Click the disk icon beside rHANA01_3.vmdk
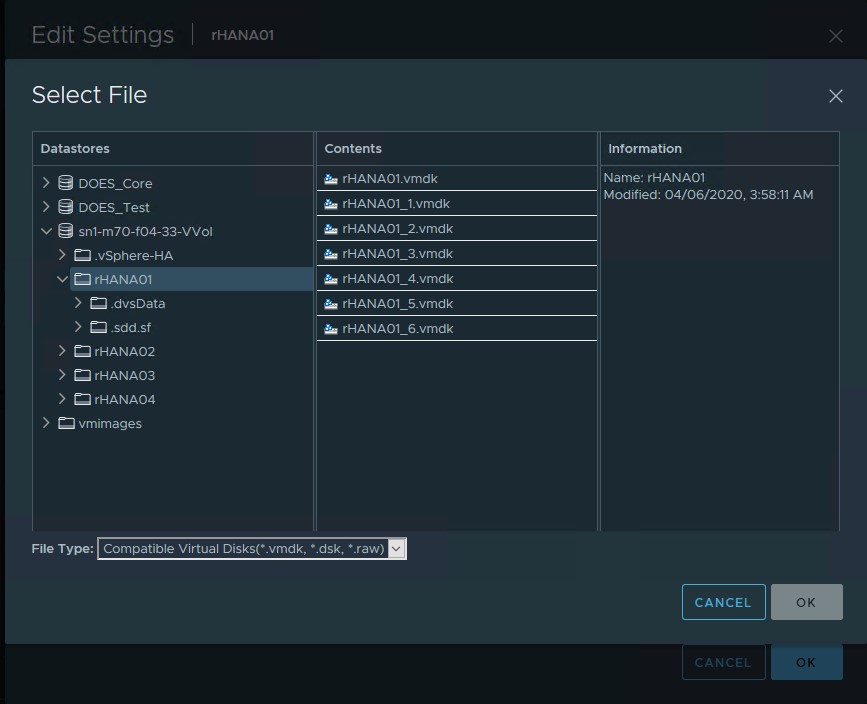Screen dimensions: 867x704 click(x=331, y=253)
